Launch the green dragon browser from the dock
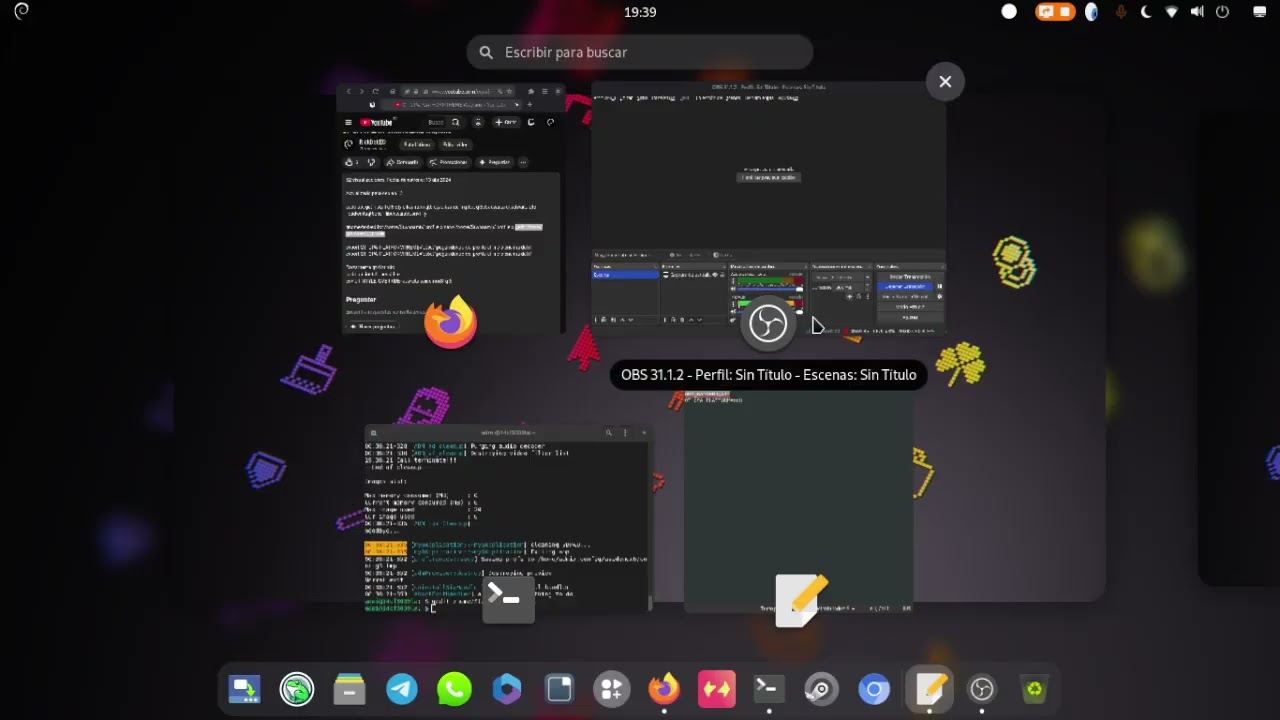Screen dimensions: 1280x720 coord(297,689)
